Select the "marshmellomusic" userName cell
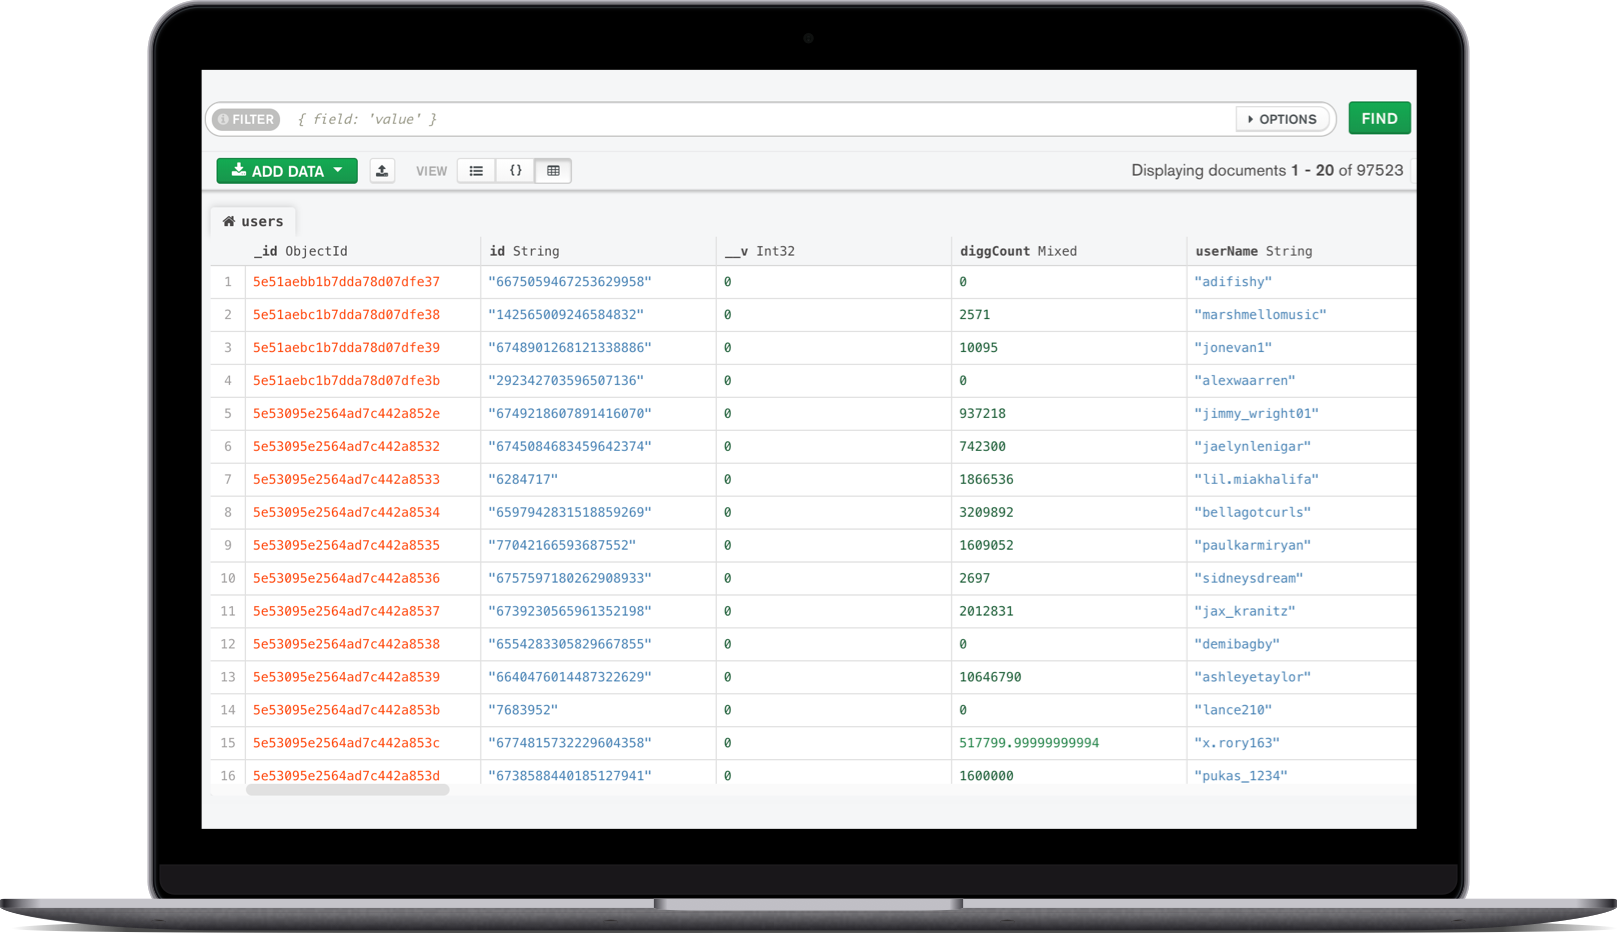Screen dimensions: 1617x933 [x=1260, y=315]
